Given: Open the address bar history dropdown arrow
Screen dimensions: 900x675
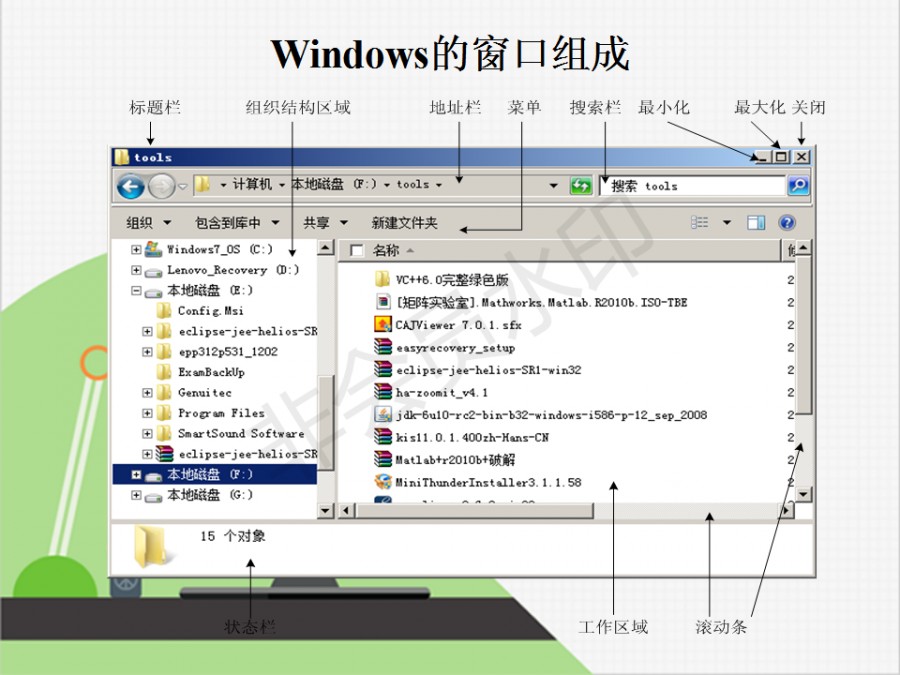Looking at the screenshot, I should coord(554,186).
